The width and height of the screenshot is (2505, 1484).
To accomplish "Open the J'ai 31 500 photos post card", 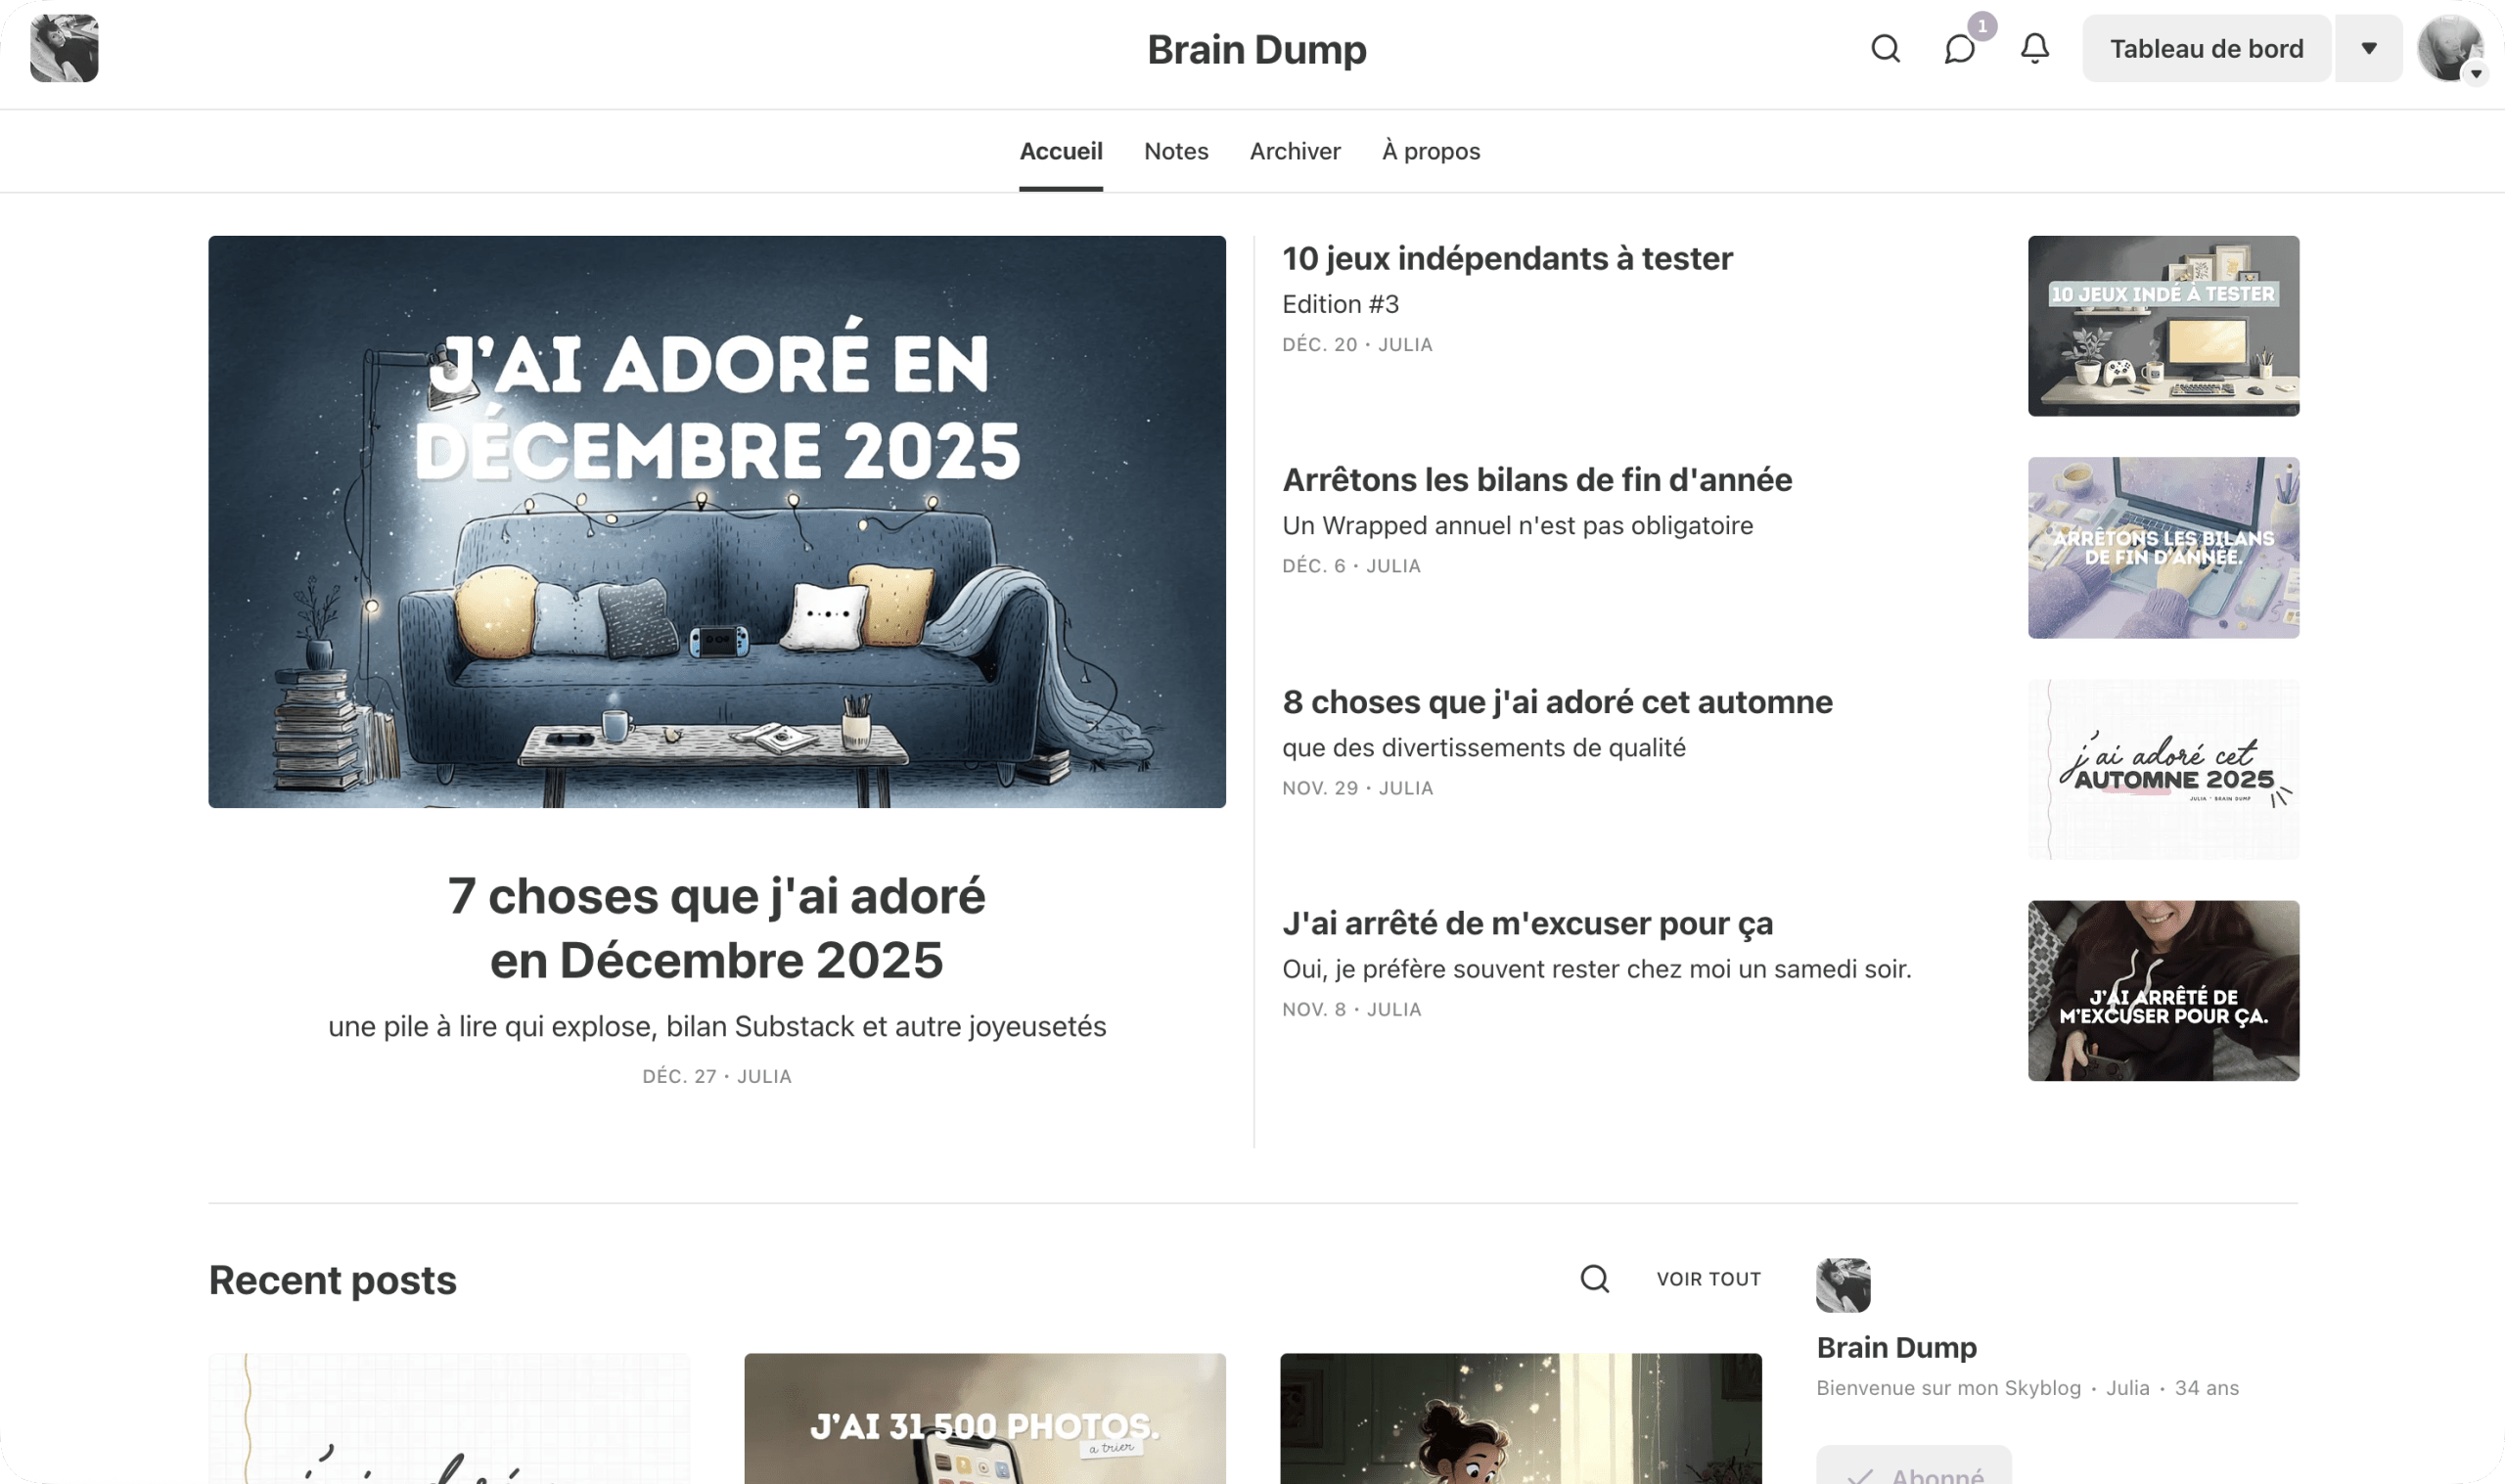I will (x=984, y=1418).
